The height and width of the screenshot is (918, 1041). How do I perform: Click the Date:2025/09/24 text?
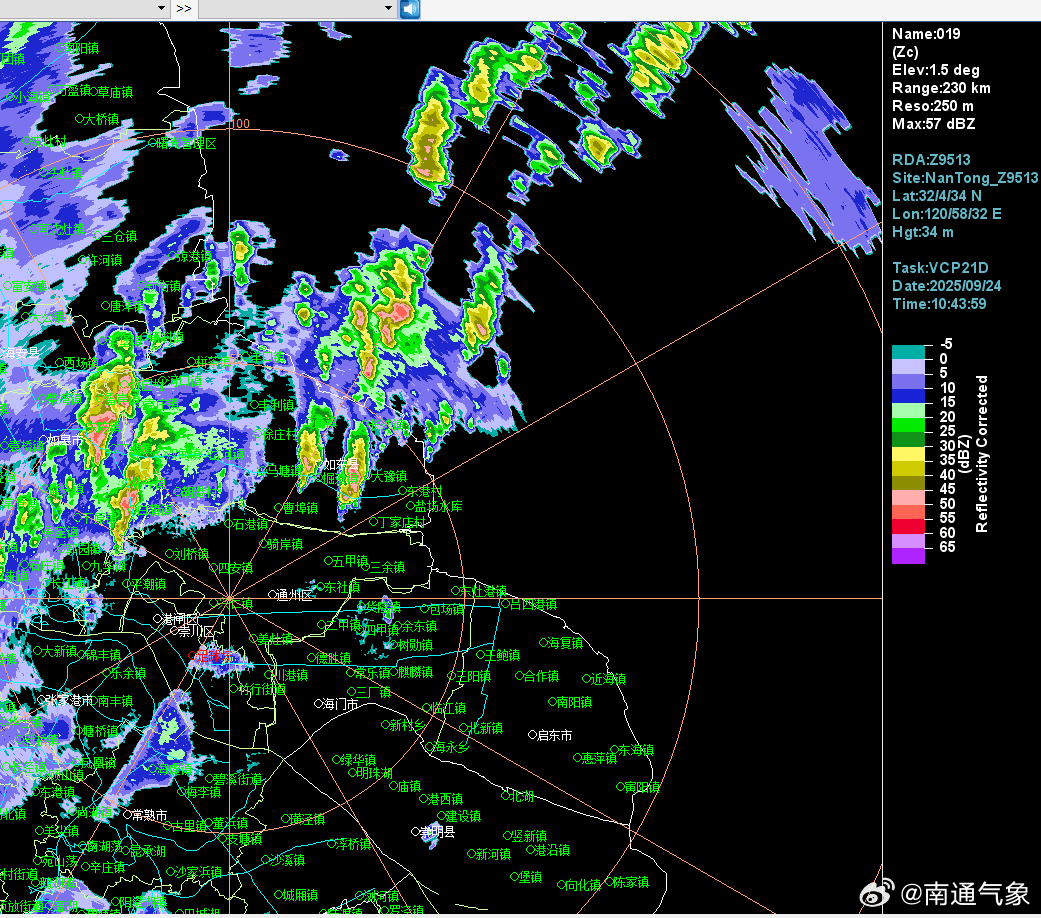946,285
